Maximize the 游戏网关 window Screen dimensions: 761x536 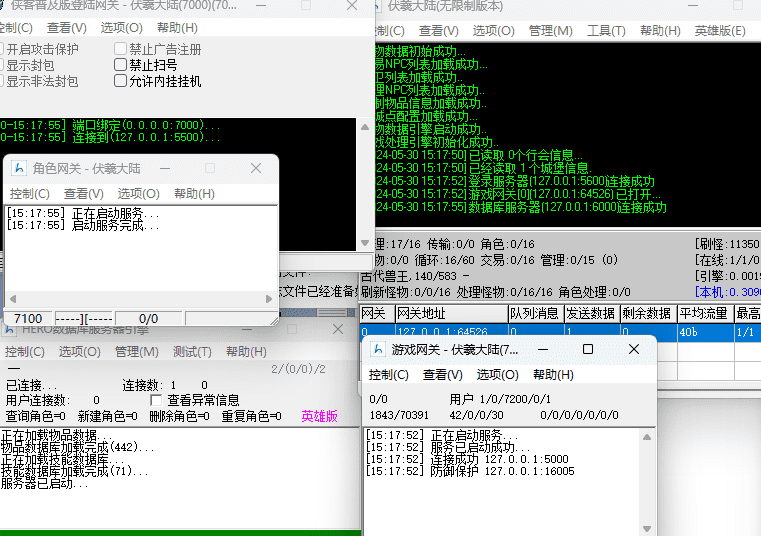click(x=588, y=349)
